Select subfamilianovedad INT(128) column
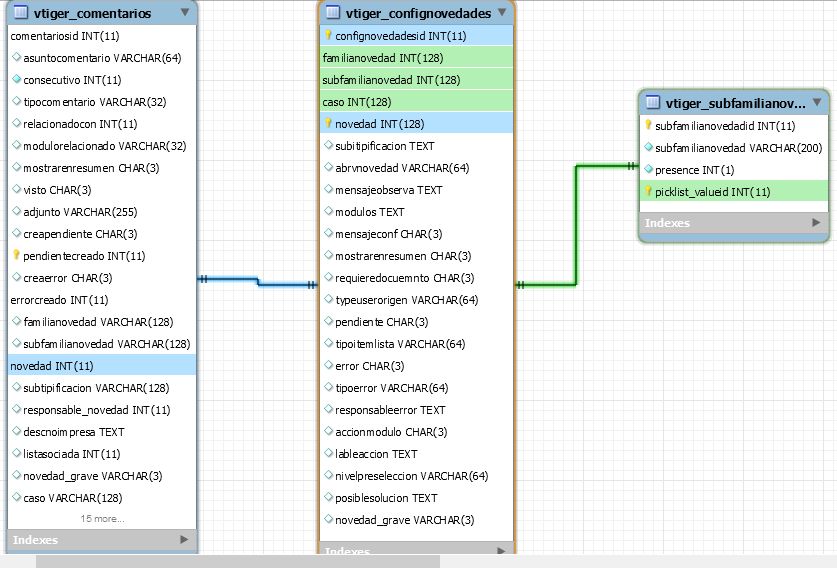 point(416,80)
